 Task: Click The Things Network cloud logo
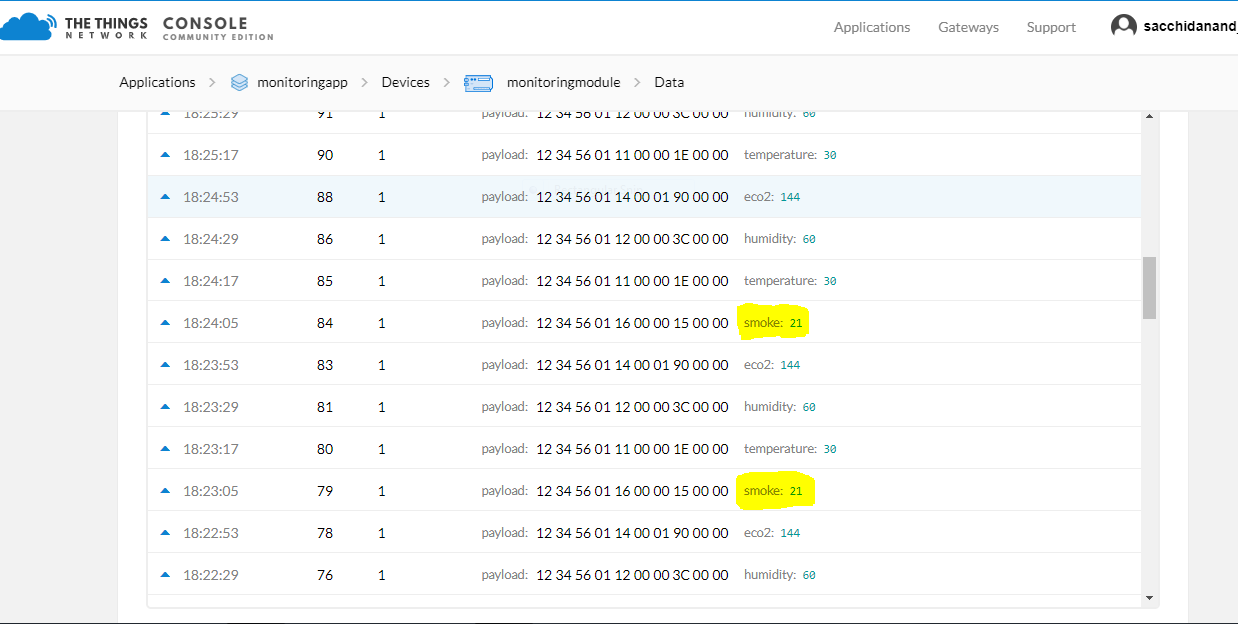pos(27,27)
